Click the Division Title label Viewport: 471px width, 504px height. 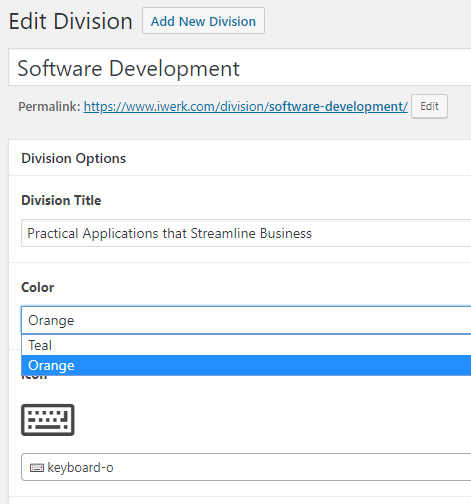61,200
